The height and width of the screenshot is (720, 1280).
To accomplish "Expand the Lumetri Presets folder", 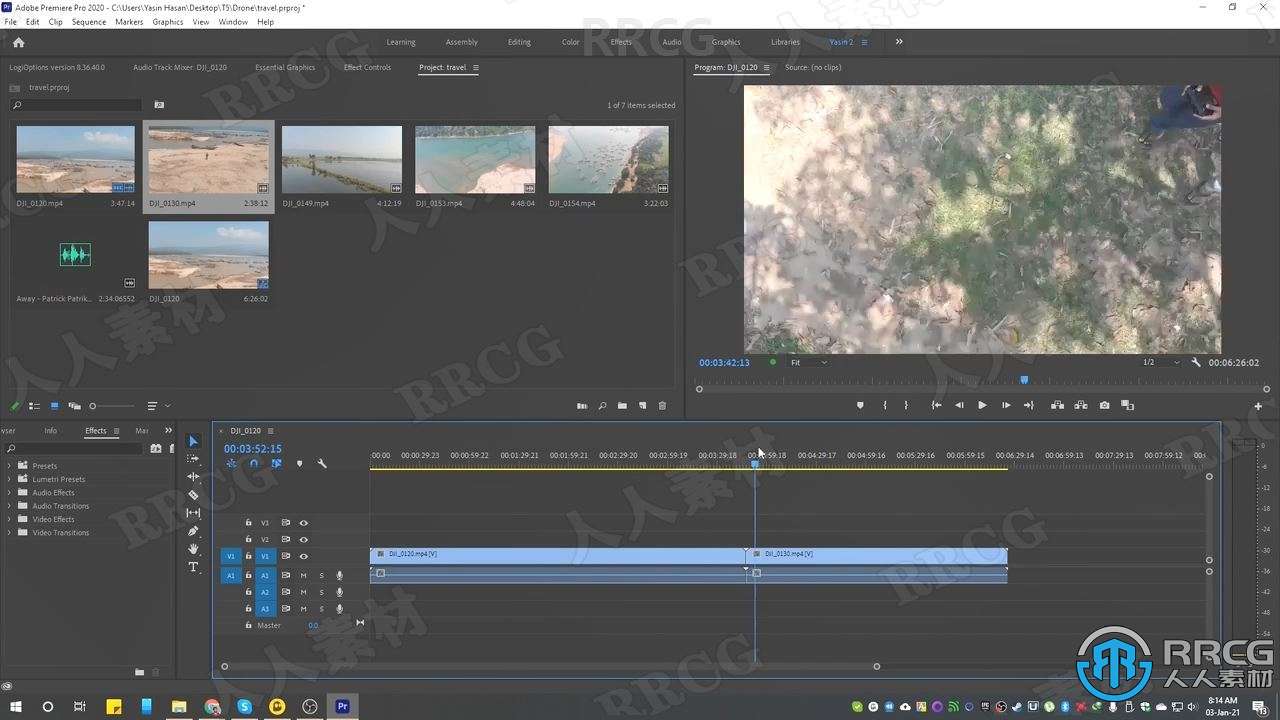I will click(10, 479).
